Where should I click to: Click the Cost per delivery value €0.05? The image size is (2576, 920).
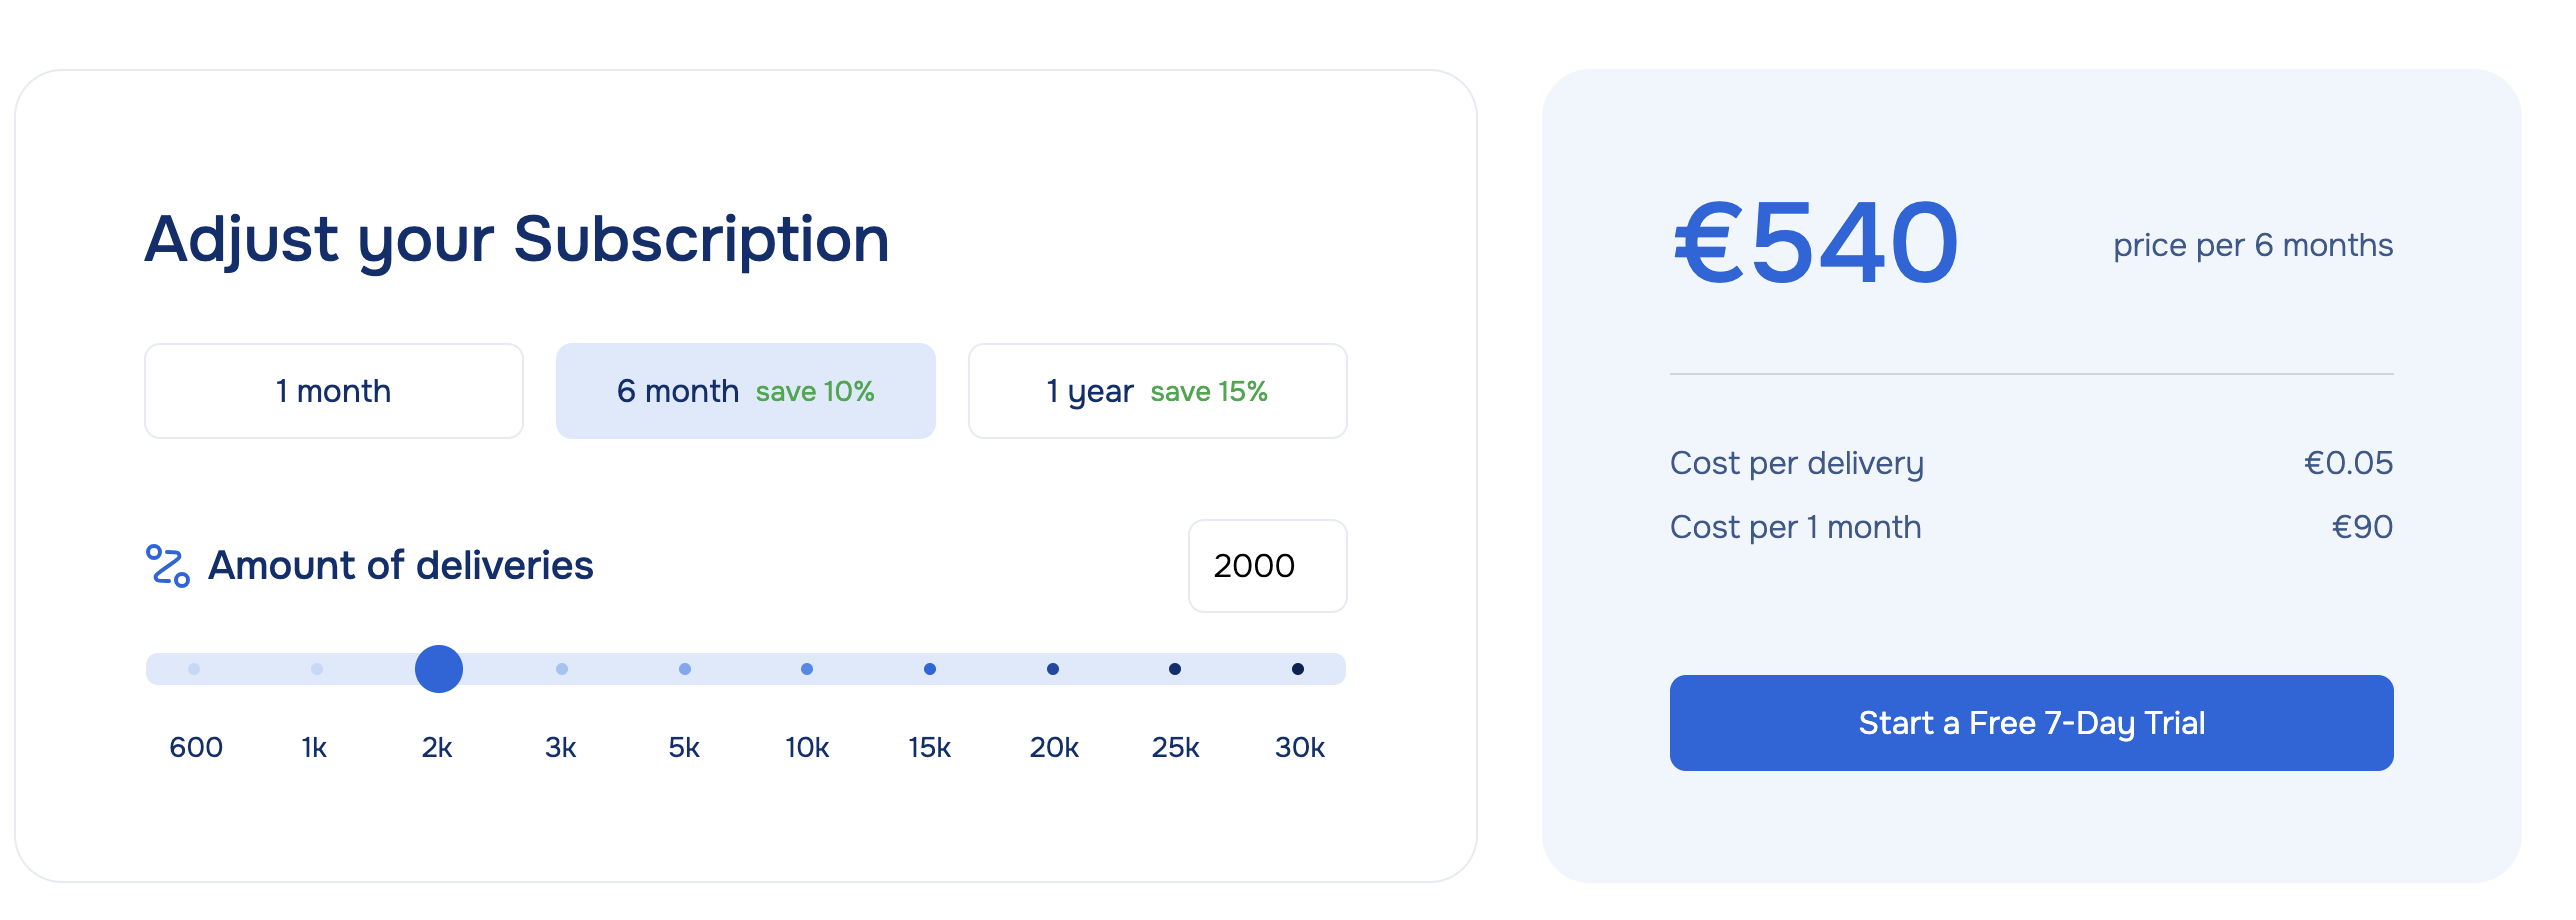[2348, 463]
